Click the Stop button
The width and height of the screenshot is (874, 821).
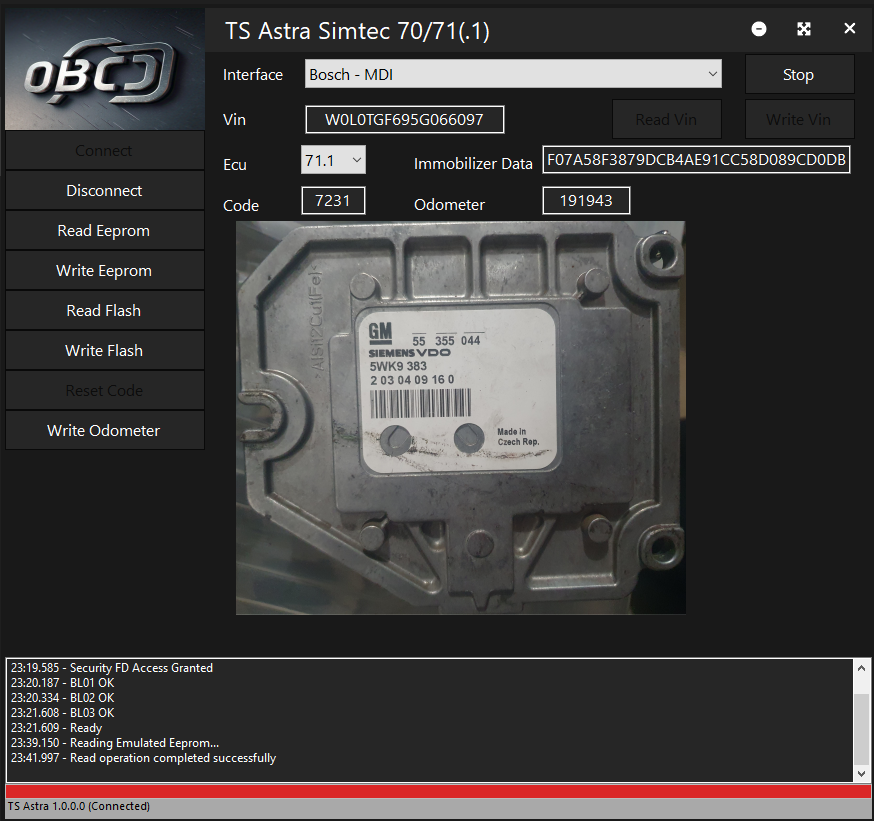pyautogui.click(x=799, y=74)
